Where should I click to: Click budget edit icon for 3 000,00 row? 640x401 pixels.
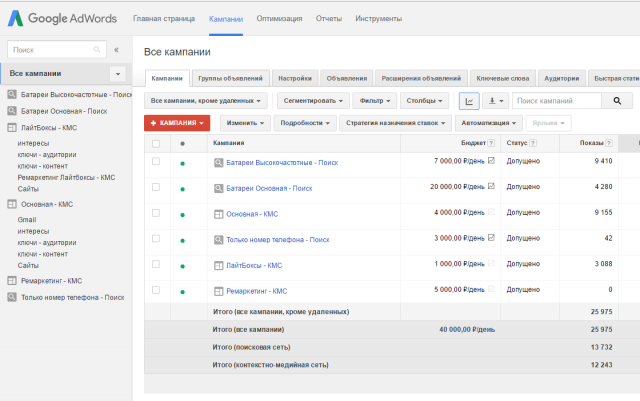click(491, 238)
